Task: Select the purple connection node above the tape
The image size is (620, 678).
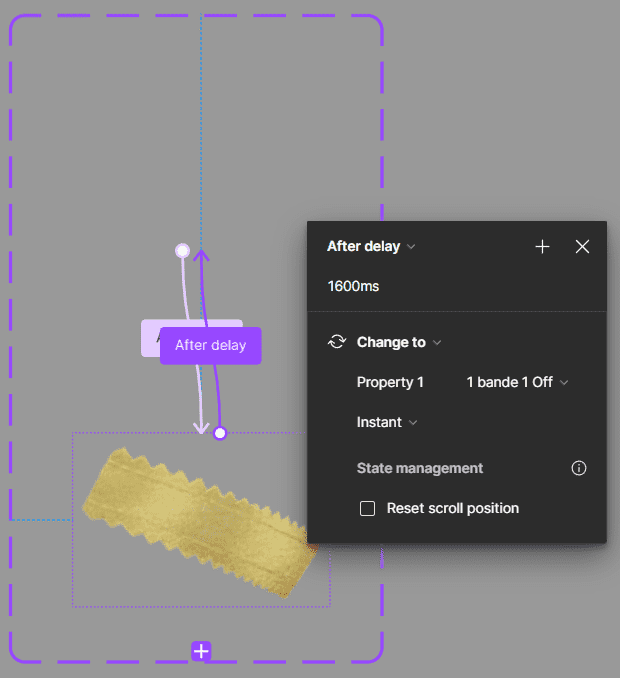Action: coord(220,433)
